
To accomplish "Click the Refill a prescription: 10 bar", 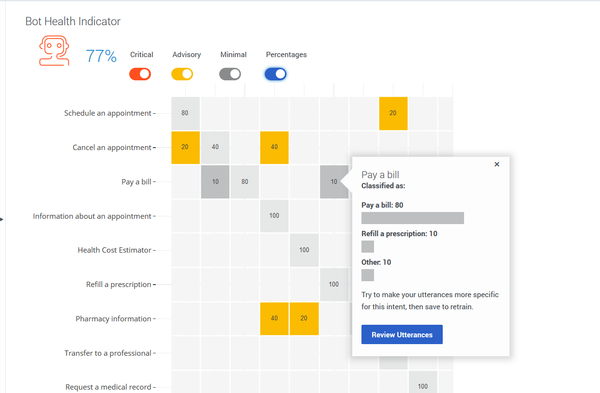I will [x=368, y=247].
